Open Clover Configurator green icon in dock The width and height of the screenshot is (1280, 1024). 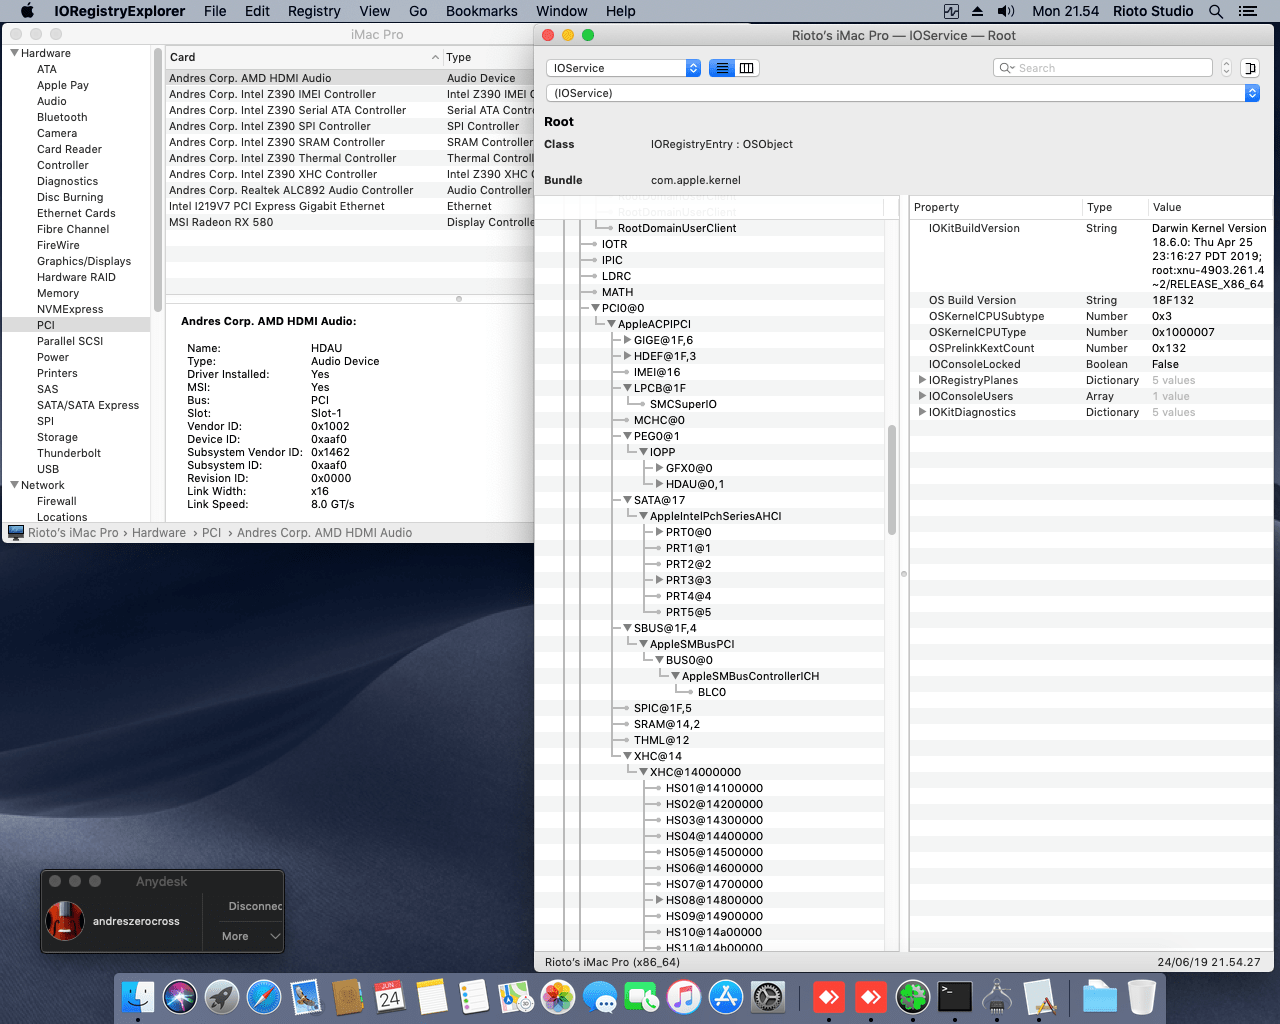tap(912, 997)
